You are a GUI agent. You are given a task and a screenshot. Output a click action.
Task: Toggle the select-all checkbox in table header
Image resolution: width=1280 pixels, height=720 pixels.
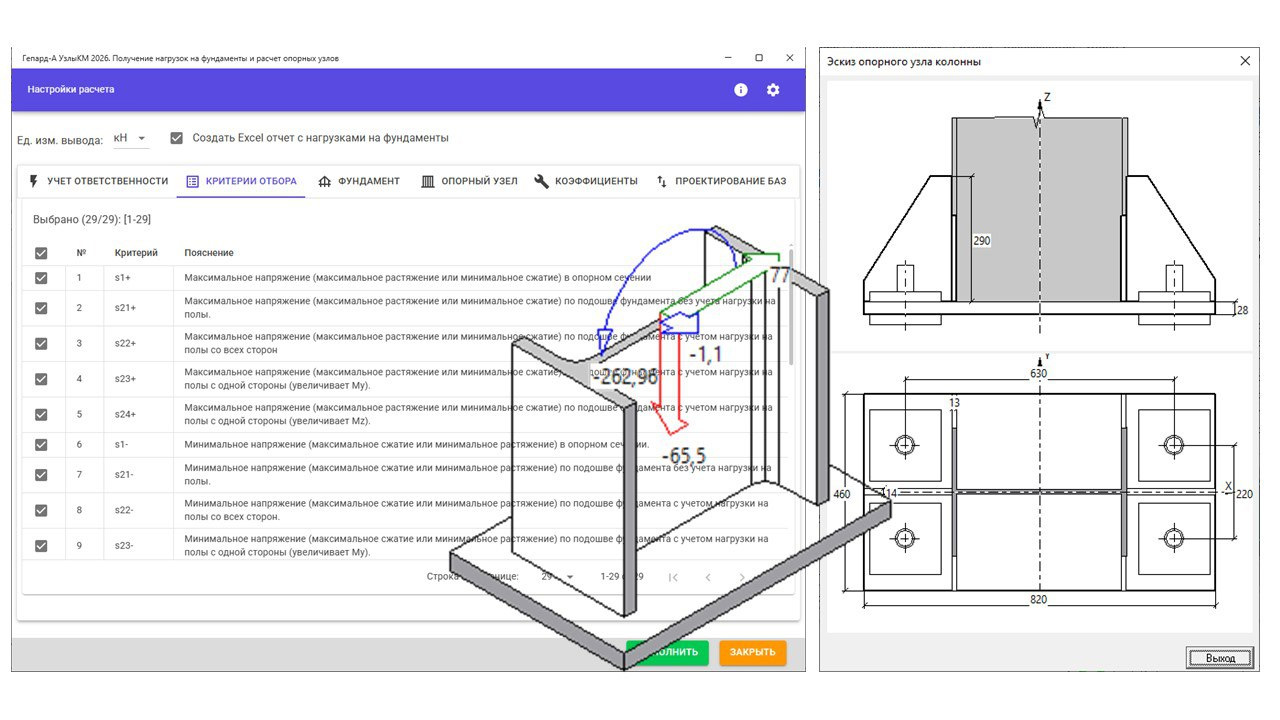coord(41,253)
